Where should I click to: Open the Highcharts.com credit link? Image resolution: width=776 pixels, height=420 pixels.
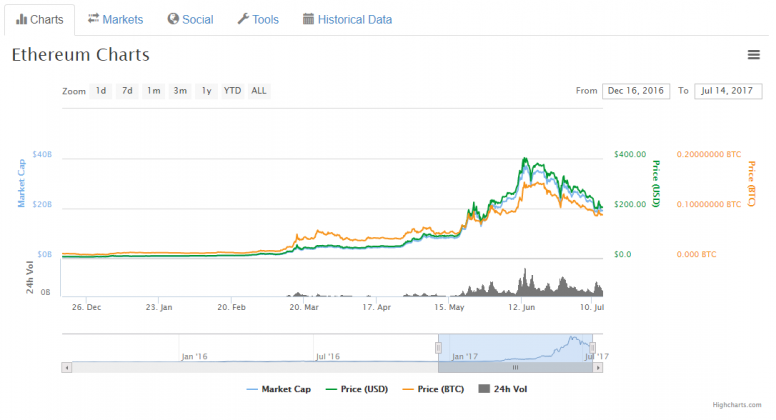click(x=738, y=405)
